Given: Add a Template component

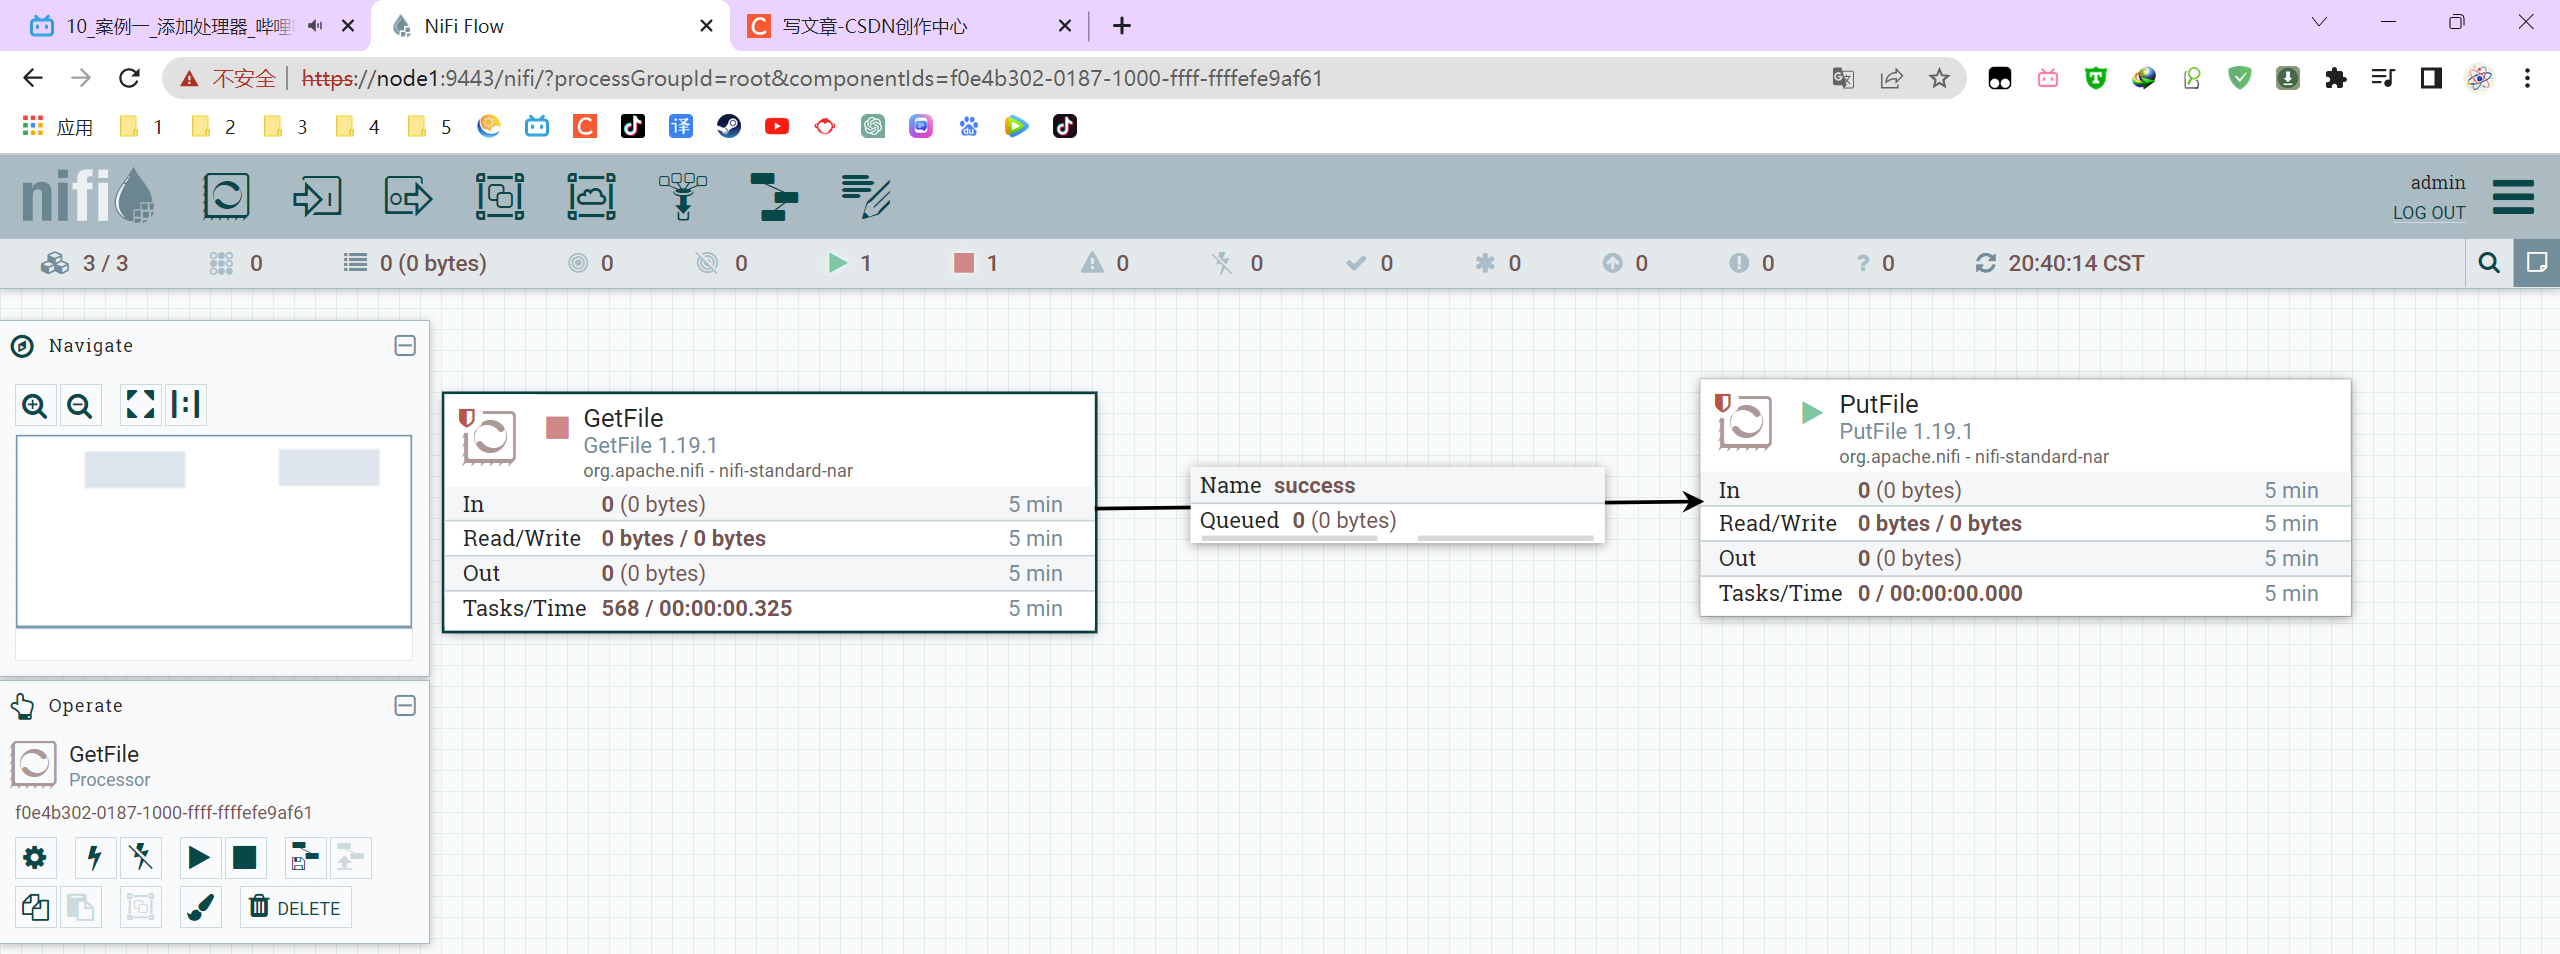Looking at the screenshot, I should click(775, 196).
